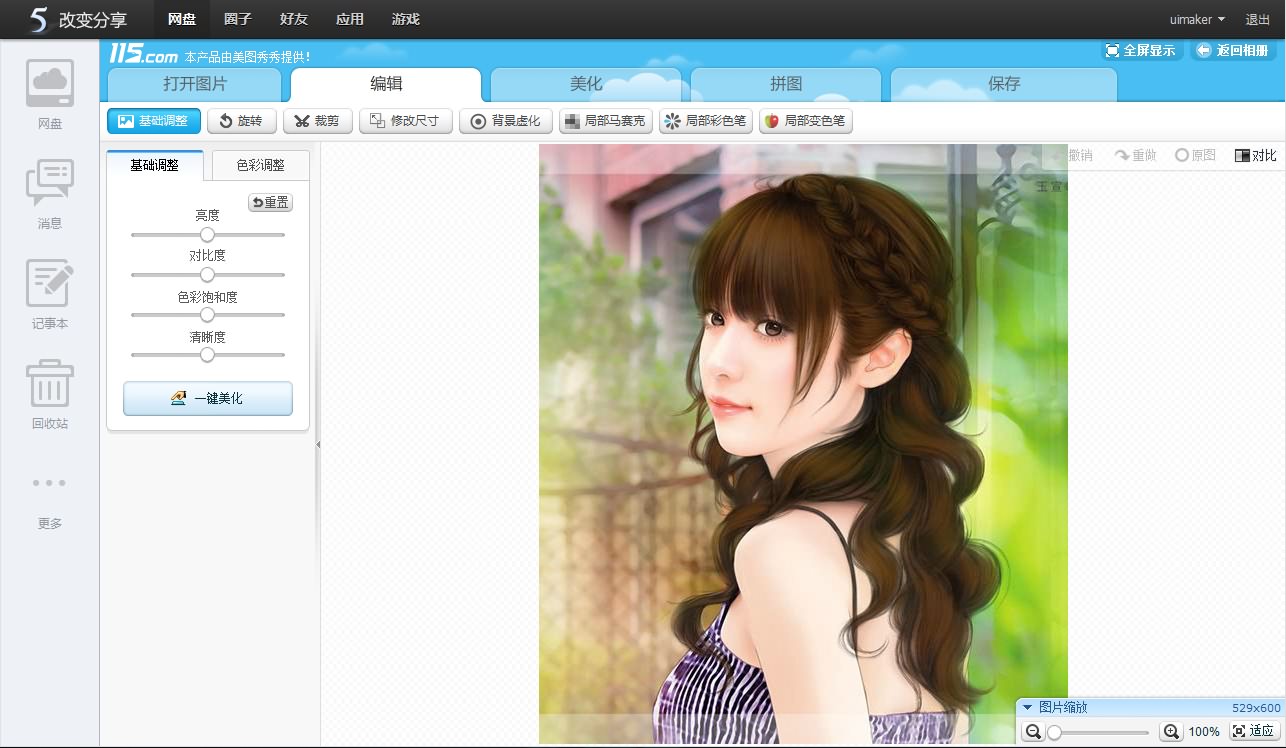Image resolution: width=1286 pixels, height=748 pixels.
Task: Click the 一键美化 one-click beautify button
Action: tap(208, 398)
